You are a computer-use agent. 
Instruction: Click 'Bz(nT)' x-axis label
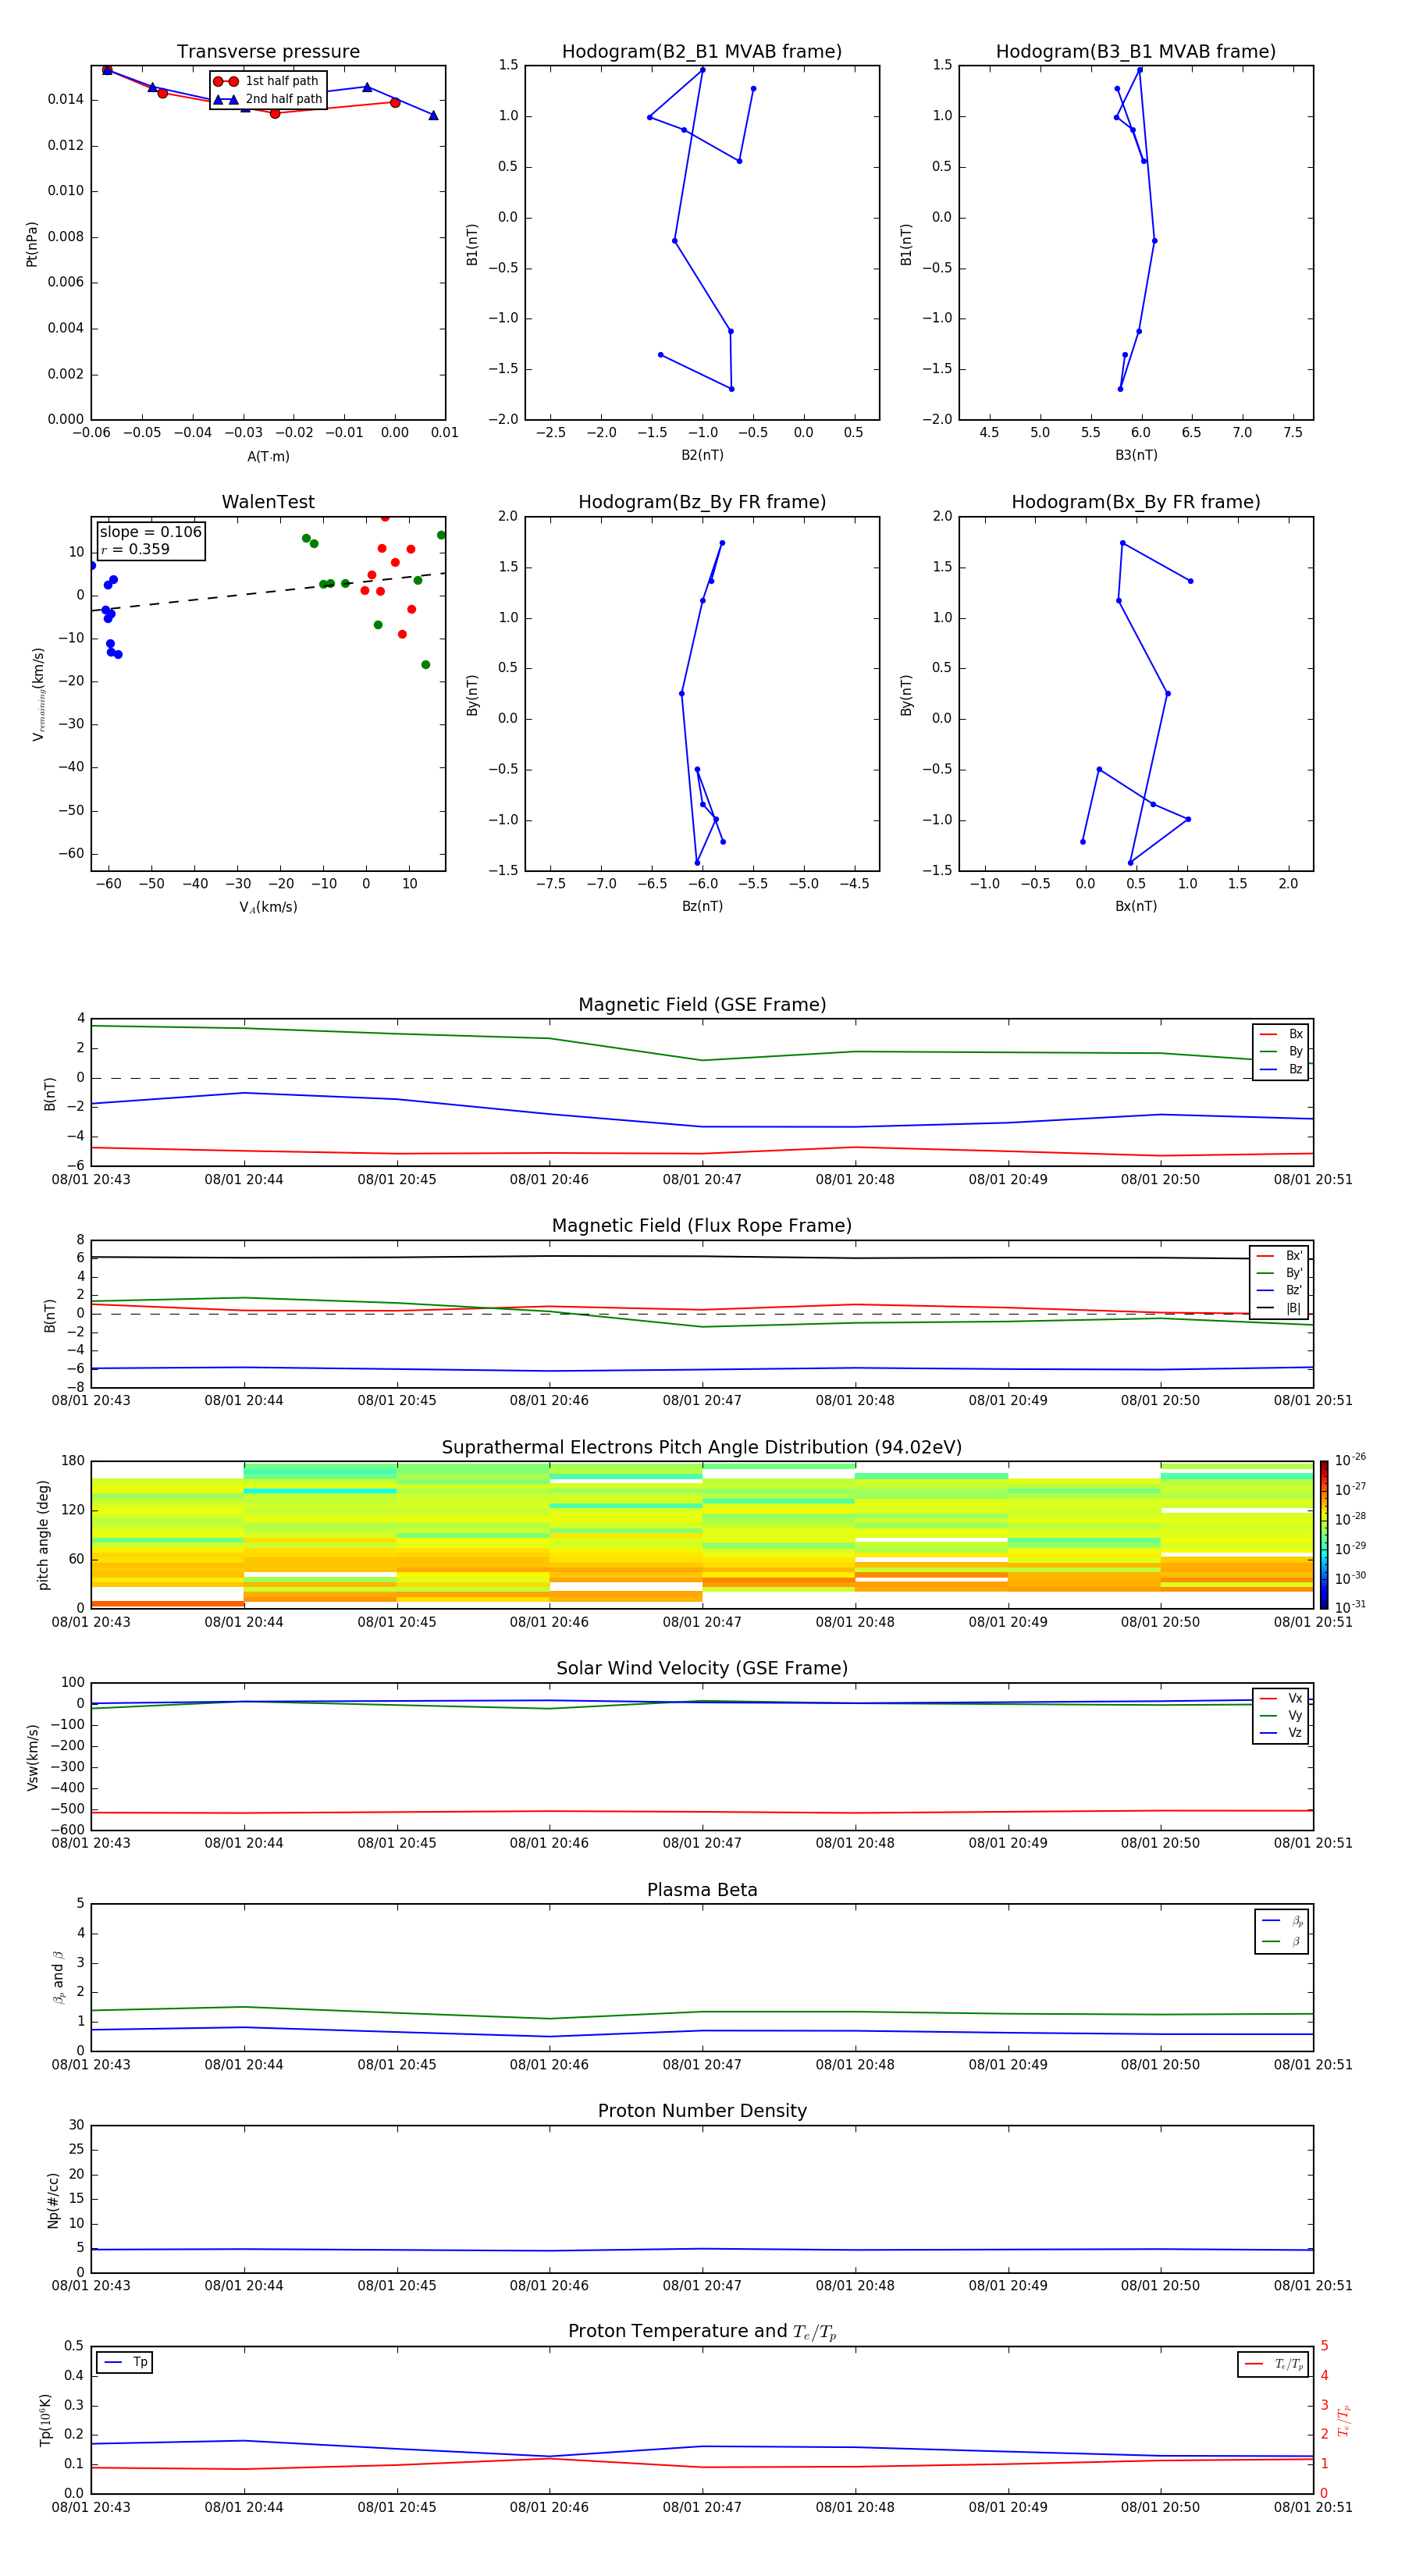click(x=702, y=906)
